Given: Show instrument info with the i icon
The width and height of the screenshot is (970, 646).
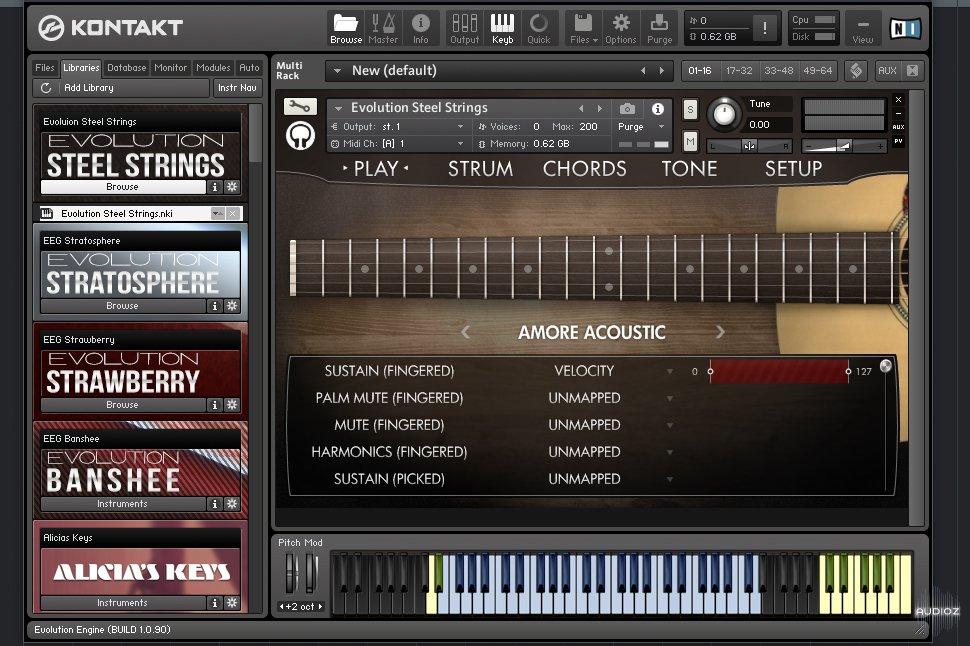Looking at the screenshot, I should click(x=658, y=109).
